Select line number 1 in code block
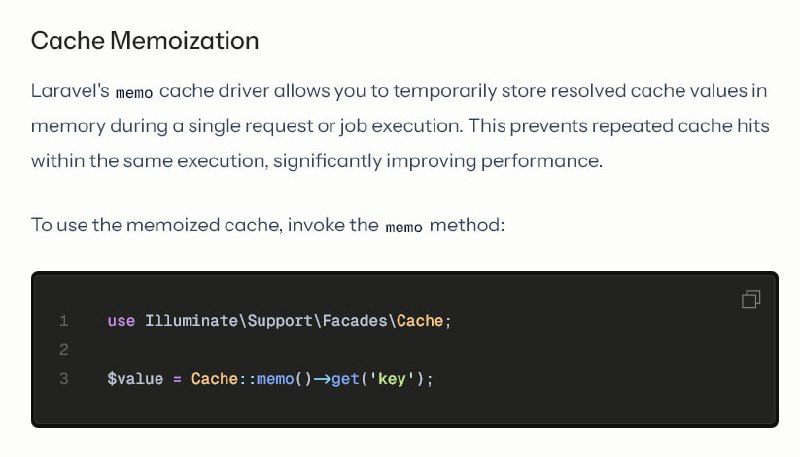This screenshot has height=457, width=800. pyautogui.click(x=63, y=321)
